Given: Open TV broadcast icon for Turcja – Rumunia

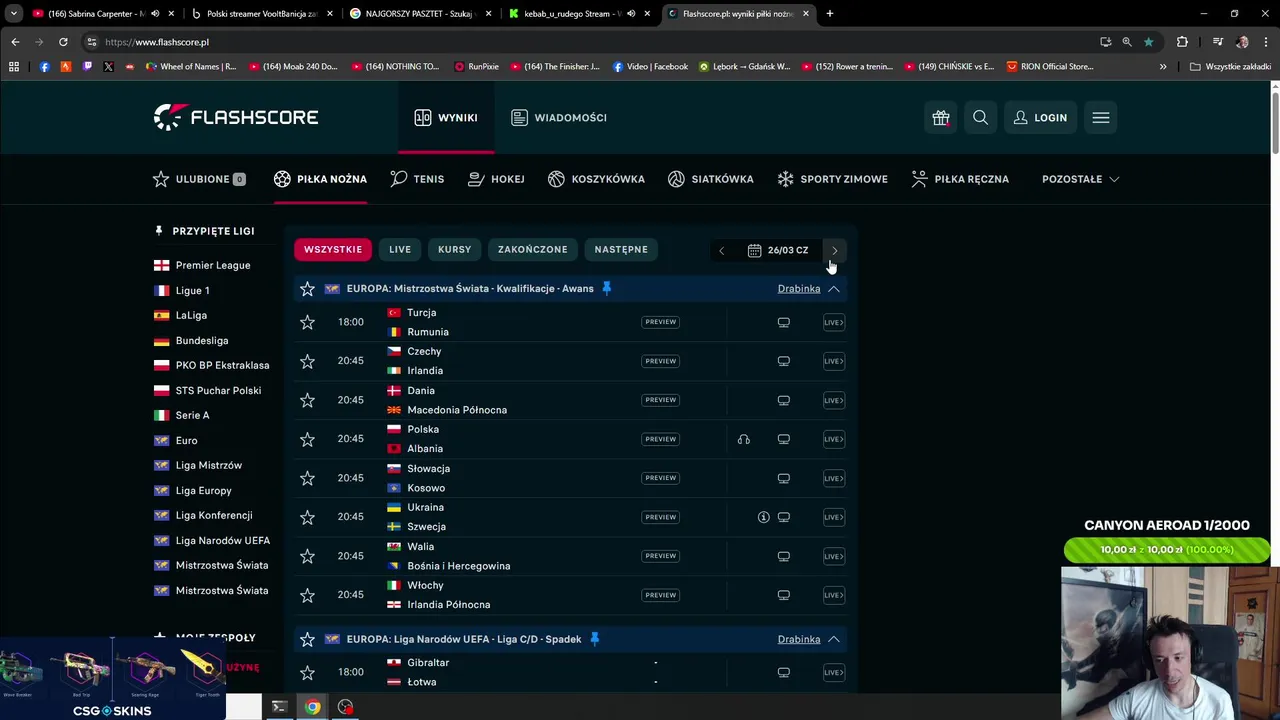Looking at the screenshot, I should pyautogui.click(x=784, y=322).
